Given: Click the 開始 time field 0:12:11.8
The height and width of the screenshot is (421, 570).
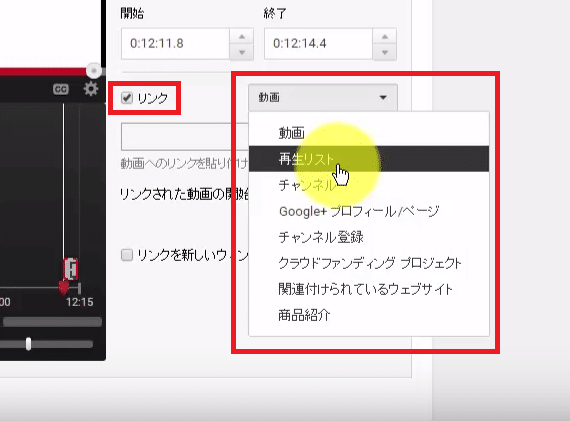Looking at the screenshot, I should 175,44.
